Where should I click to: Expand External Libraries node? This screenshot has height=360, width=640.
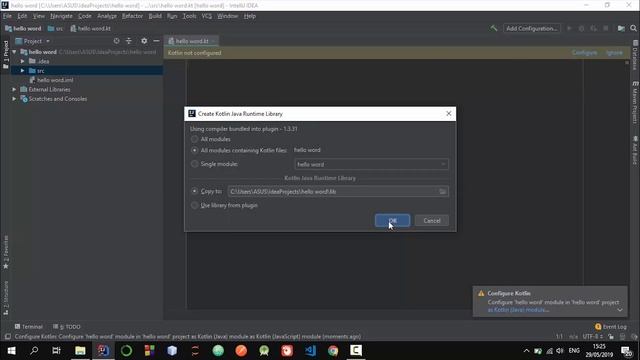coord(14,89)
